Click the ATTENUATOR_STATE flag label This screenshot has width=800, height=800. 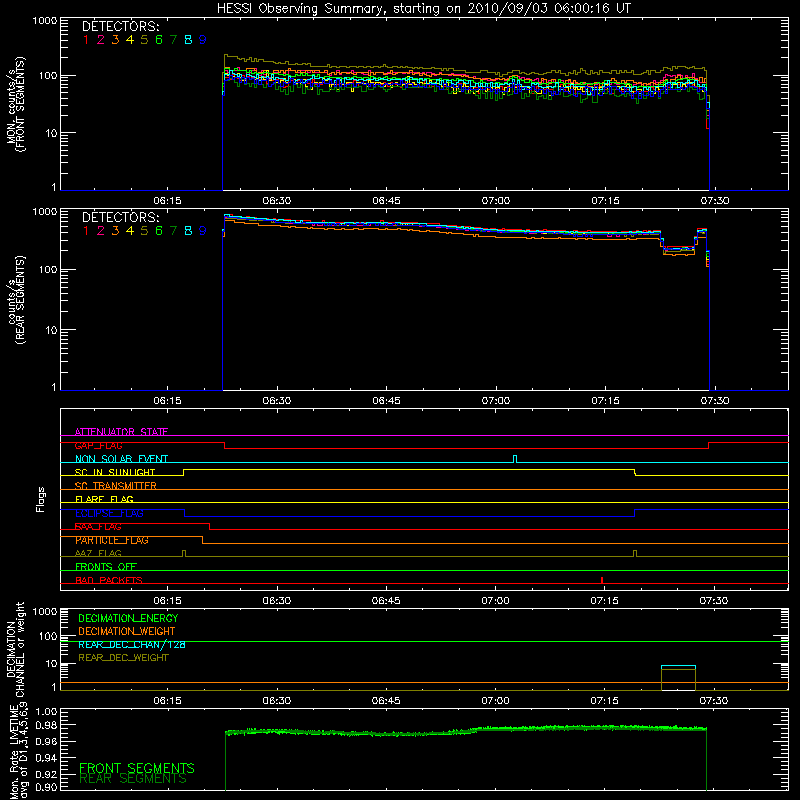click(x=121, y=432)
